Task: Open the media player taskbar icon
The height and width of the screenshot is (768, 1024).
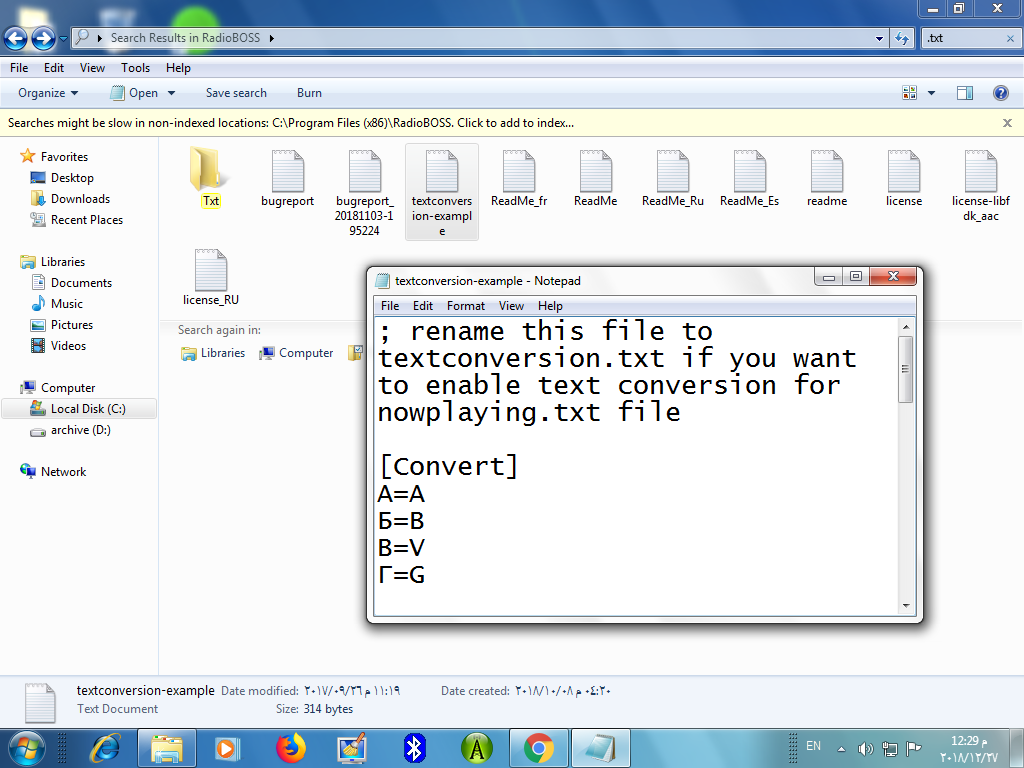Action: point(228,748)
